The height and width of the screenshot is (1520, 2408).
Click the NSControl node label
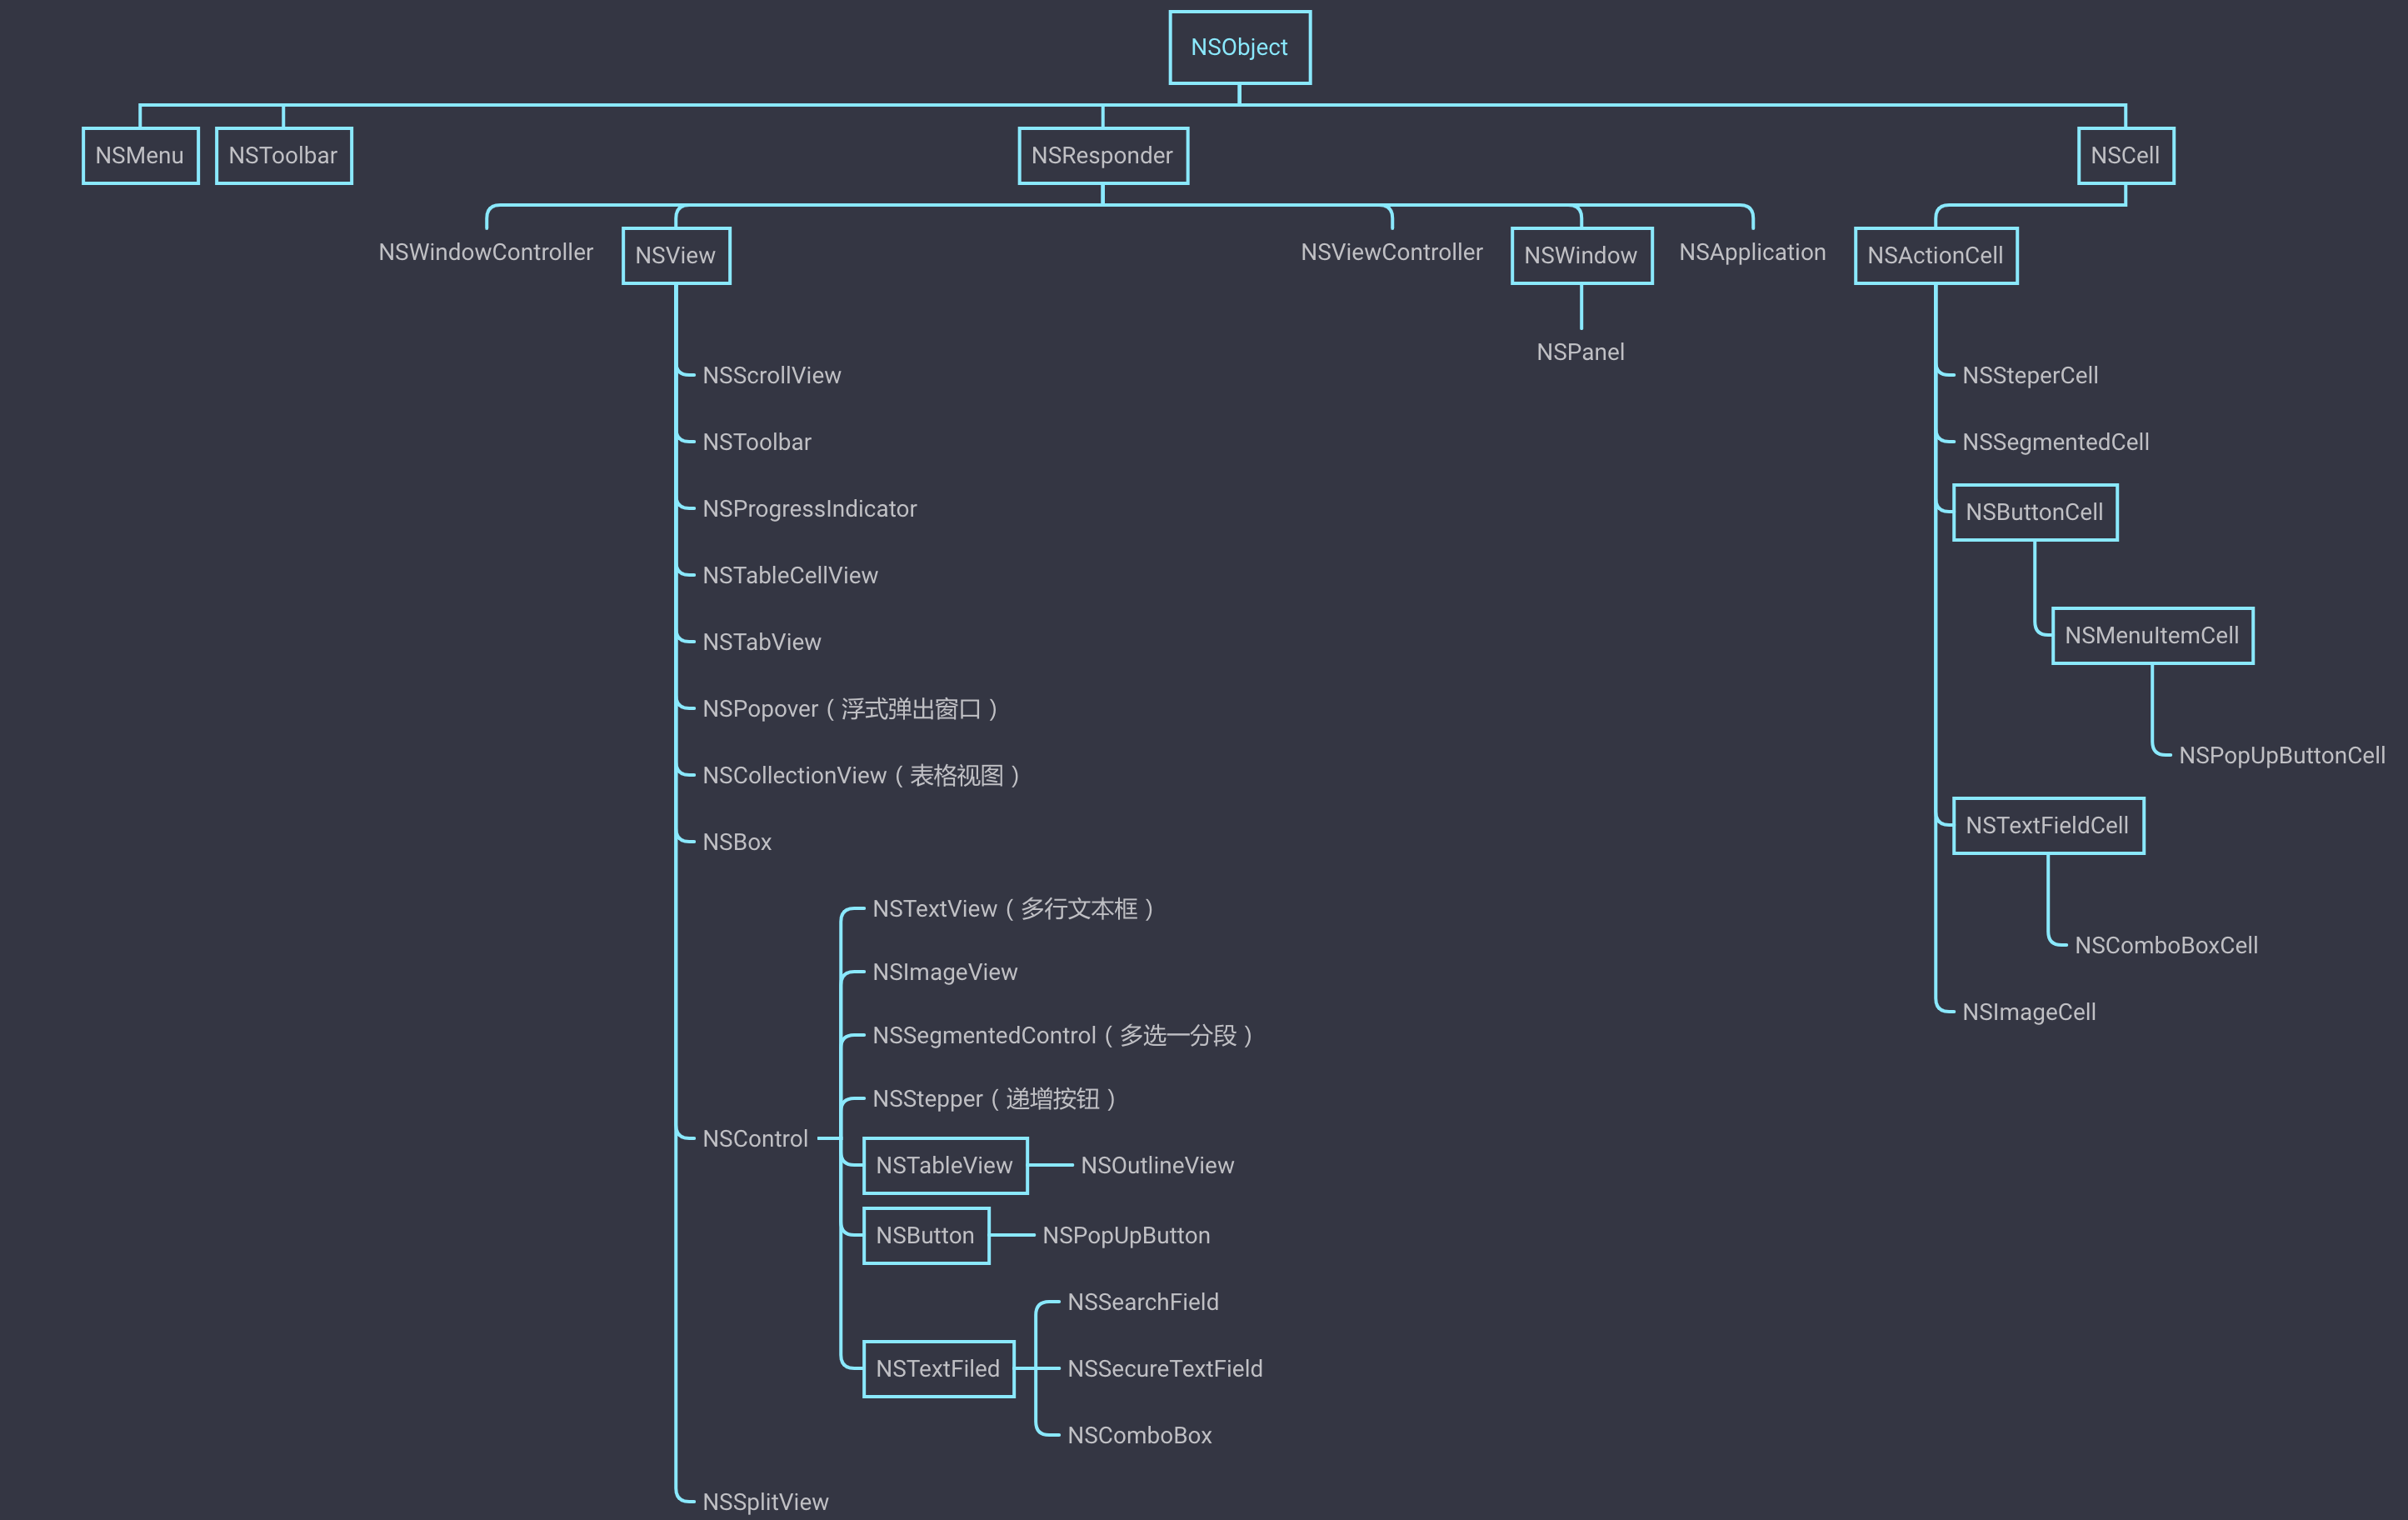[x=755, y=1139]
